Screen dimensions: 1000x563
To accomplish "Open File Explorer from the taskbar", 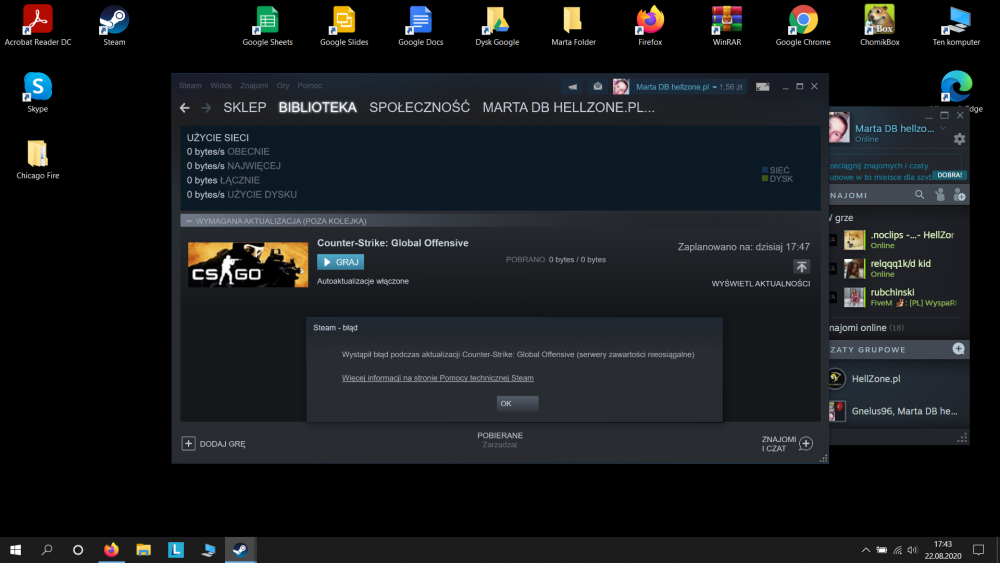I will pos(143,550).
